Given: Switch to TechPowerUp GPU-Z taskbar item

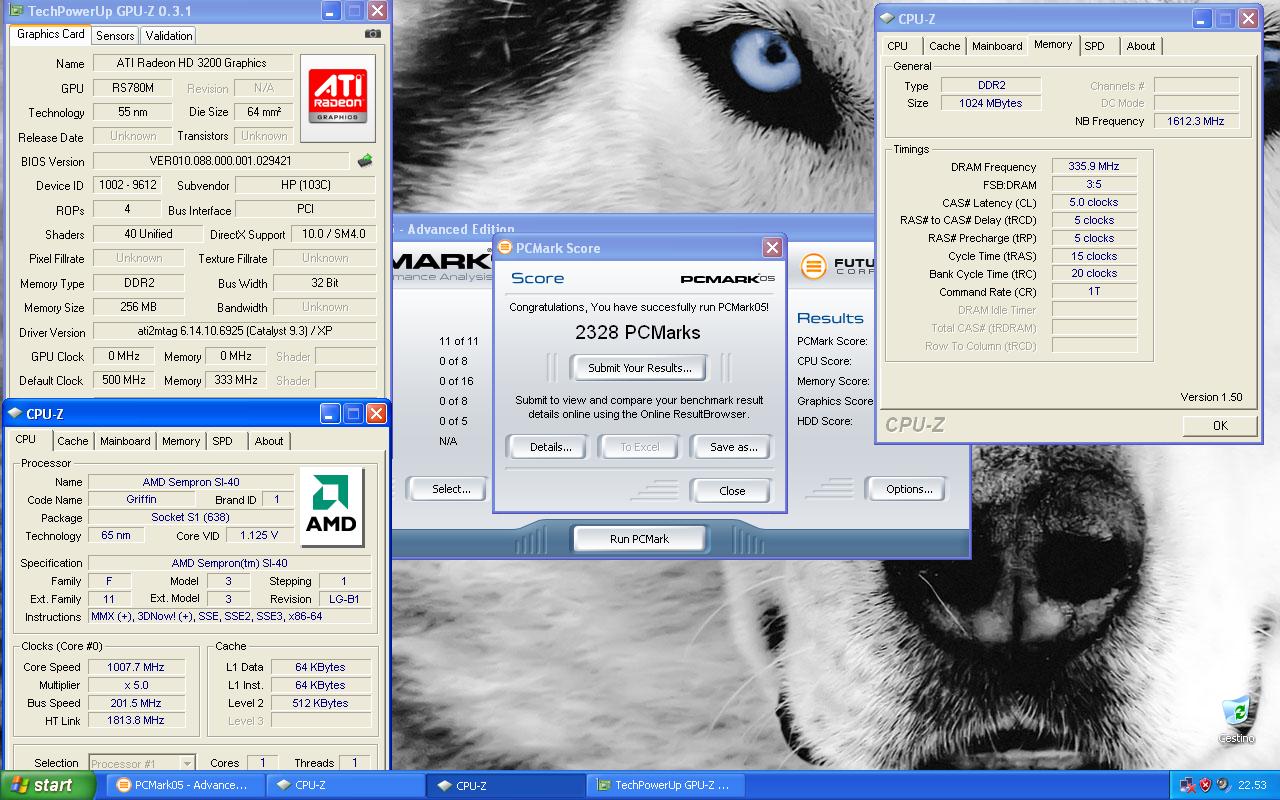Looking at the screenshot, I should [x=666, y=785].
